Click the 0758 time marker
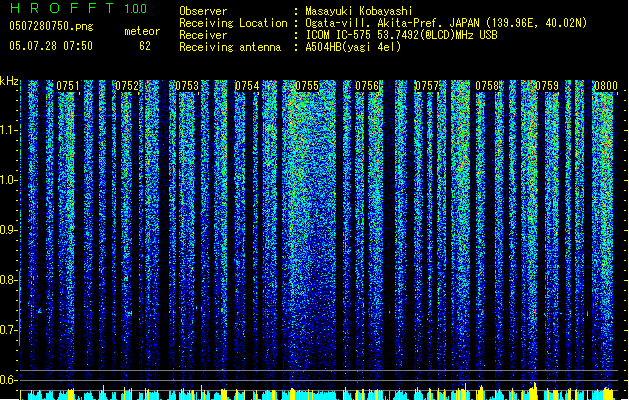The height and width of the screenshot is (400, 629). (487, 86)
